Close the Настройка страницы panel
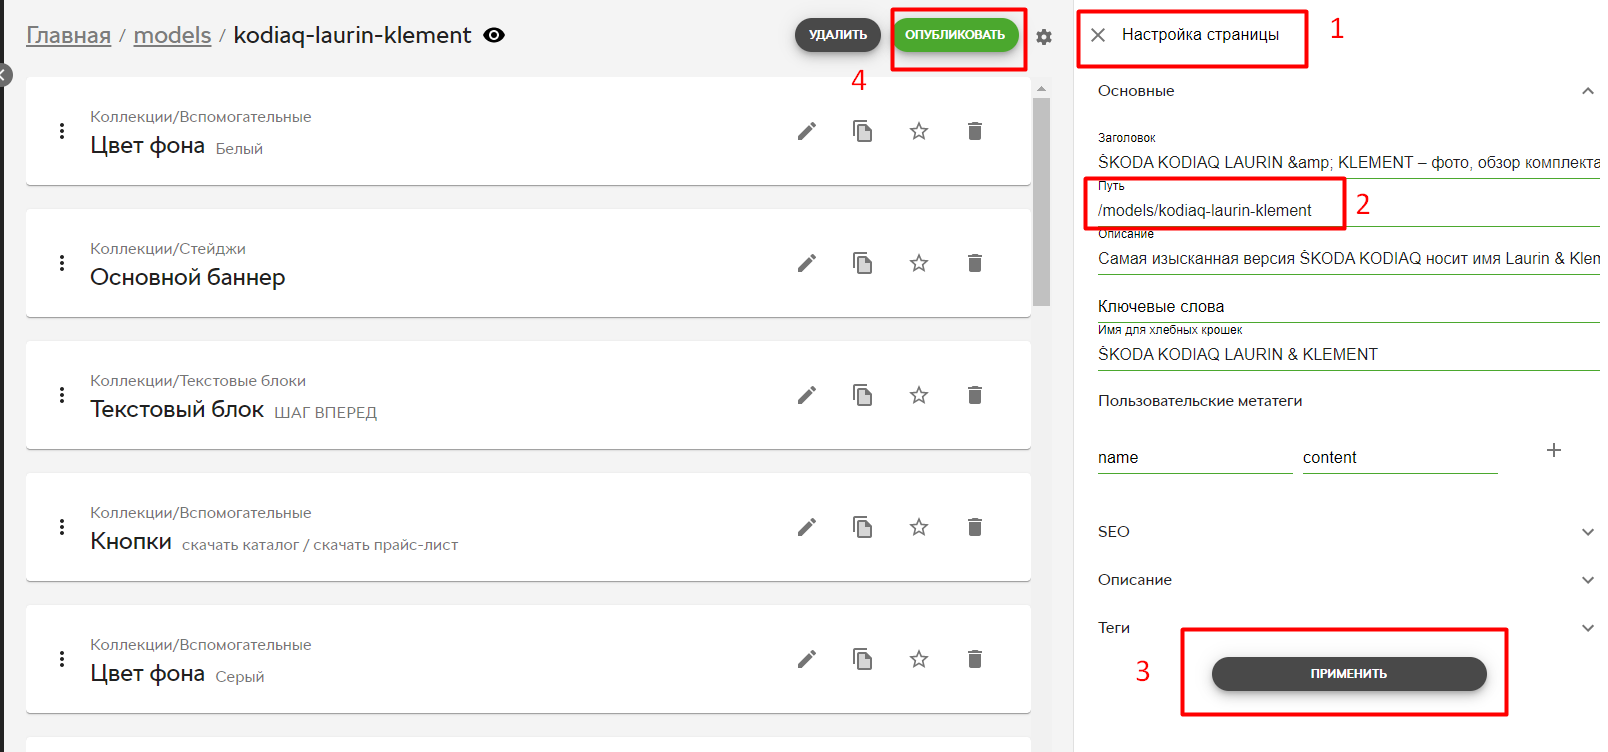The width and height of the screenshot is (1608, 752). click(1098, 35)
